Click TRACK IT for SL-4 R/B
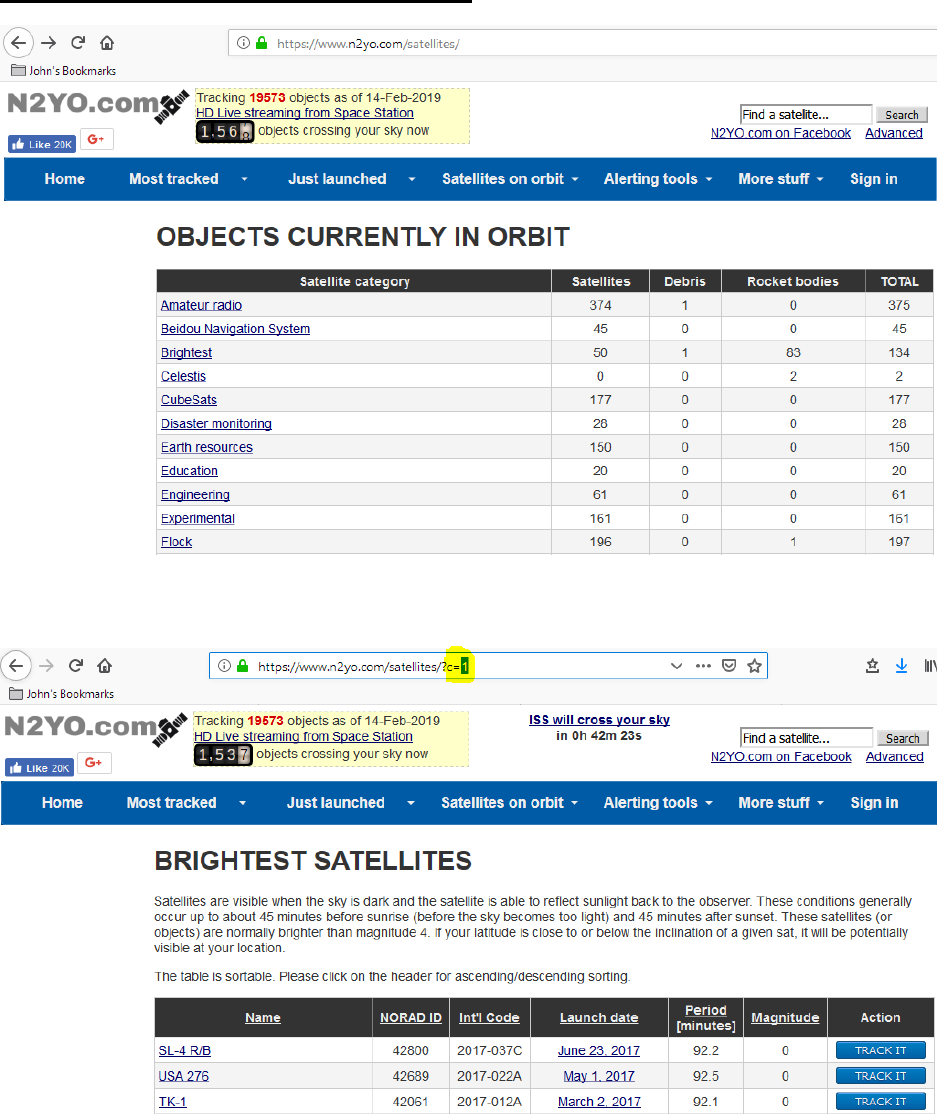The image size is (937, 1114). 881,1050
